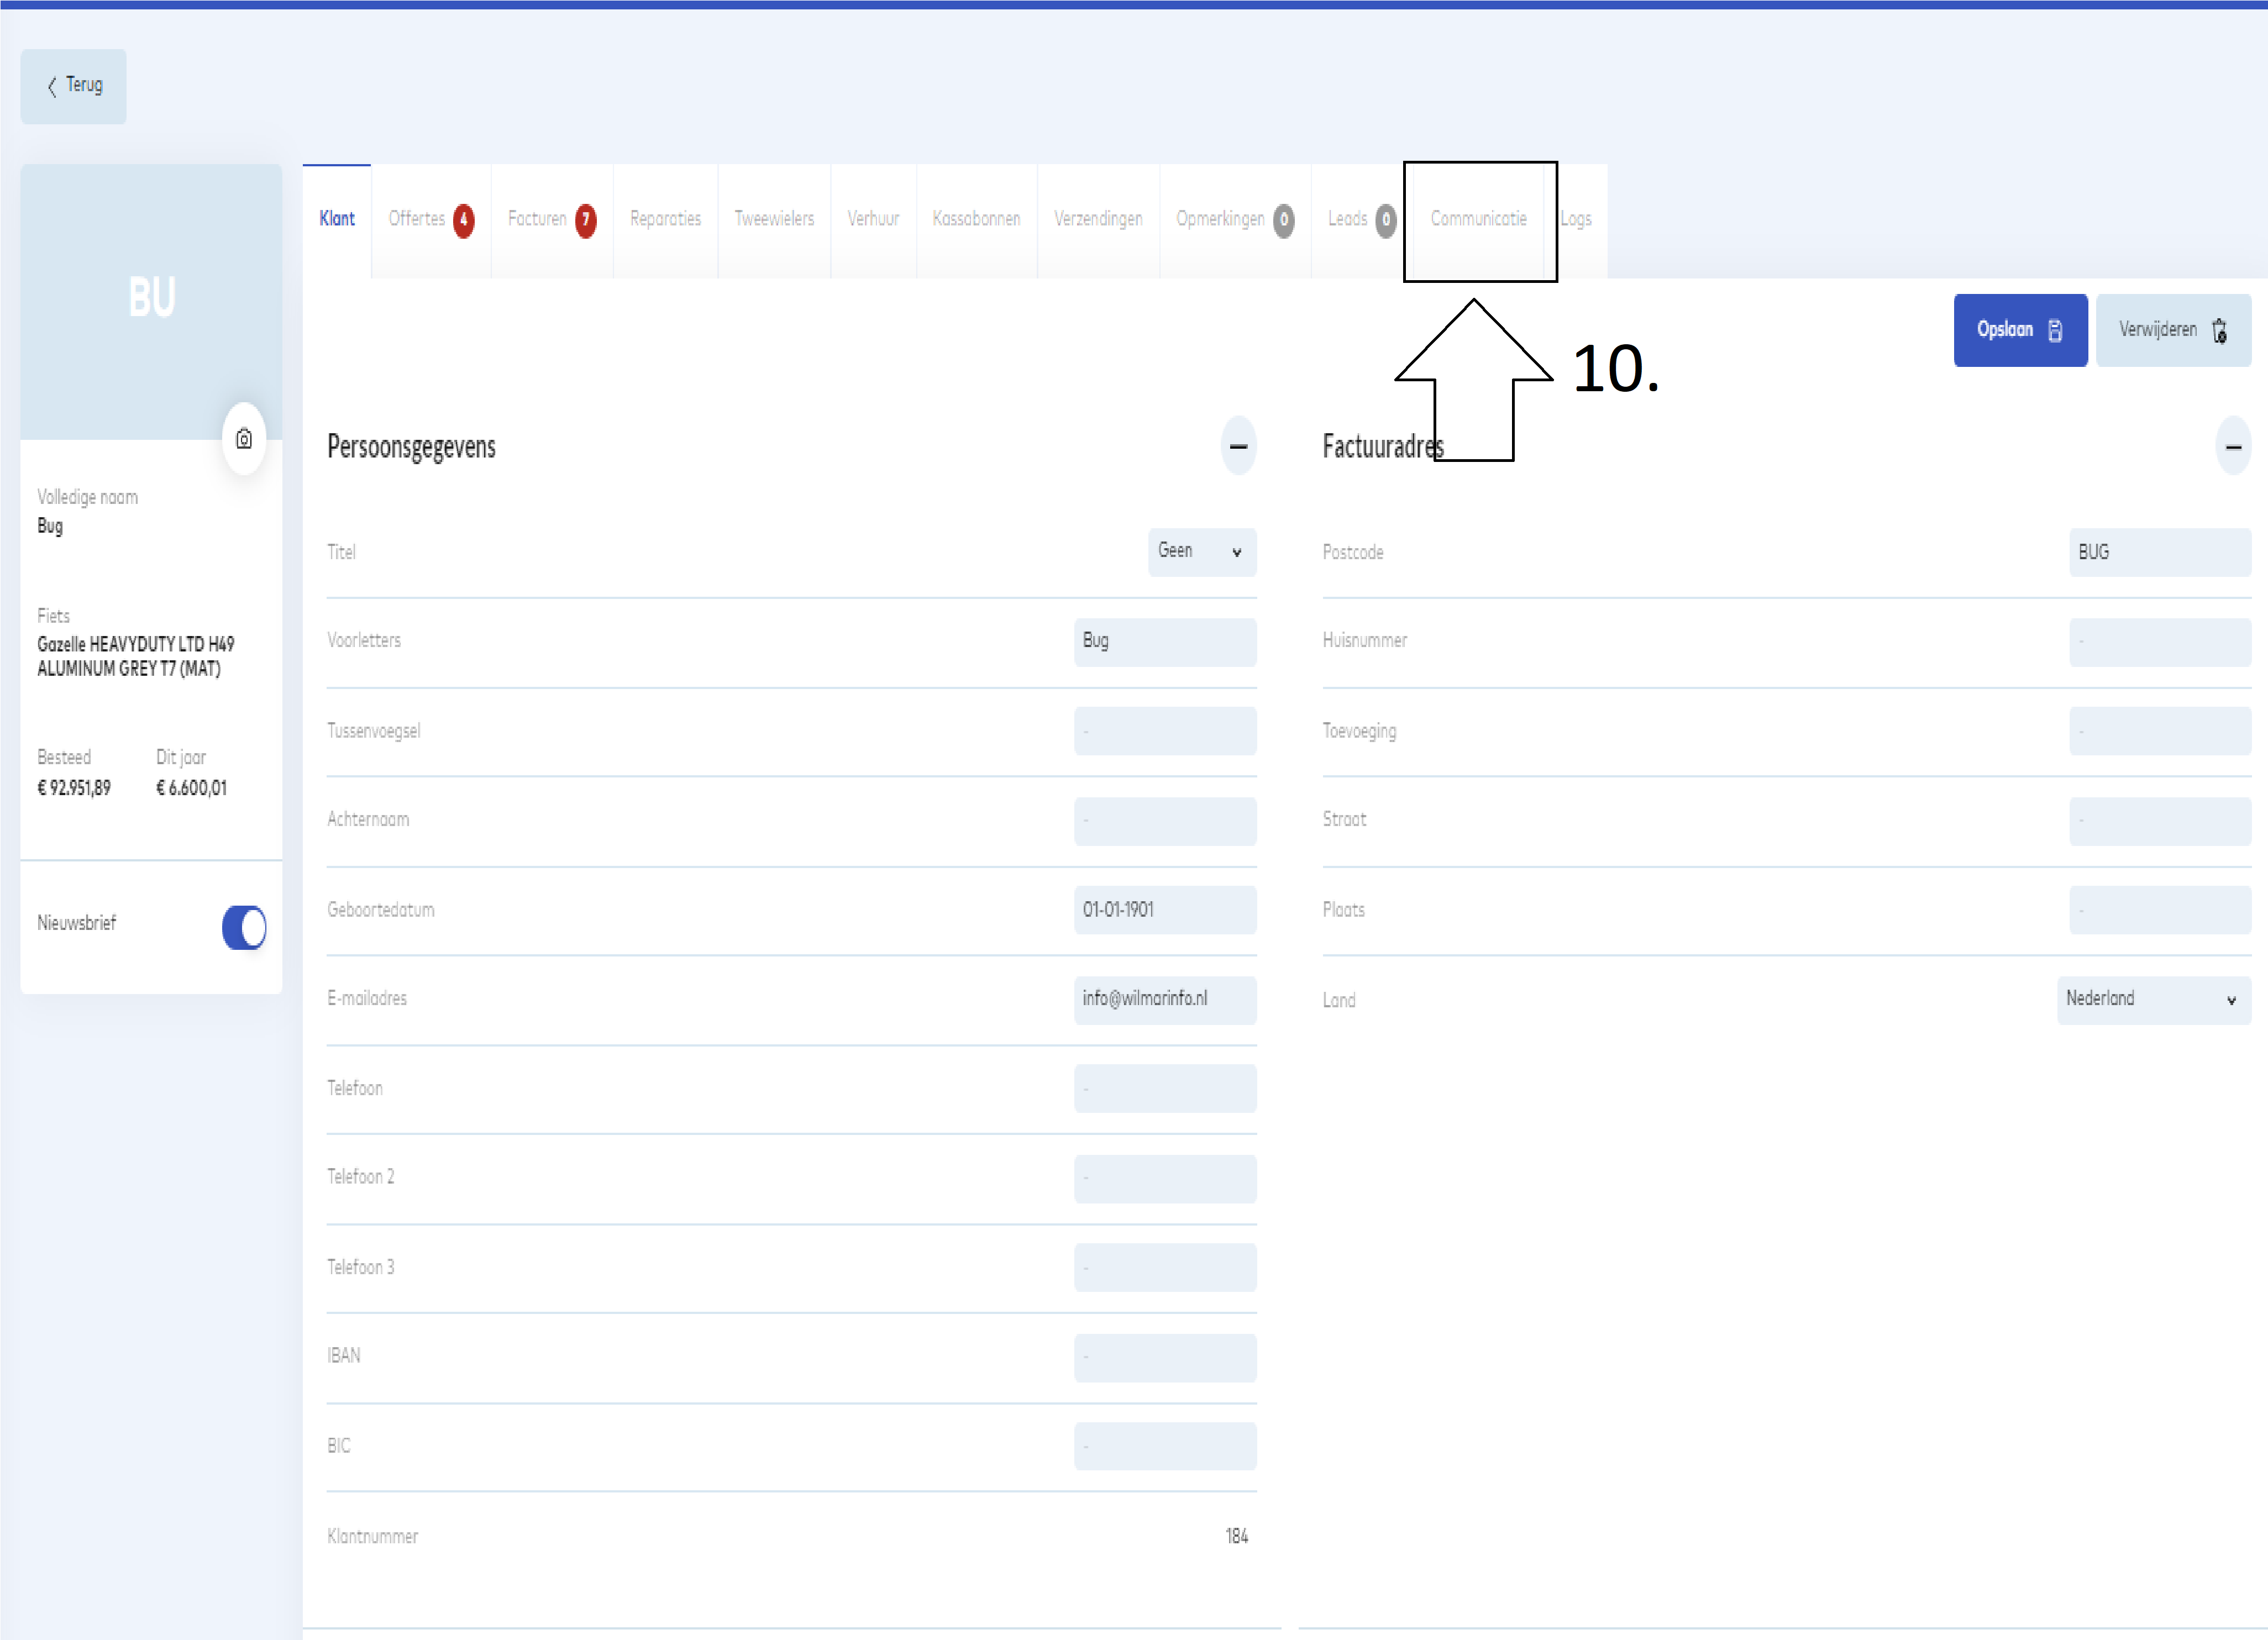The height and width of the screenshot is (1640, 2268).
Task: Open the Logs tab
Action: 1576,219
